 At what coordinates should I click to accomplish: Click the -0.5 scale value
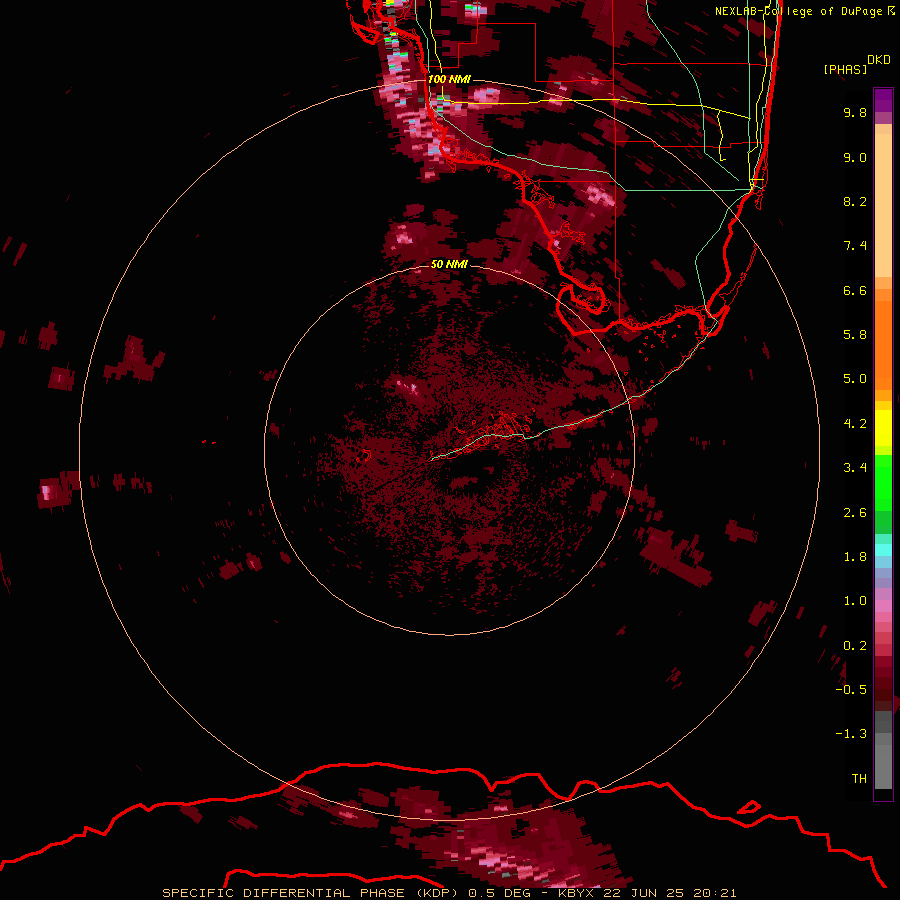[851, 690]
